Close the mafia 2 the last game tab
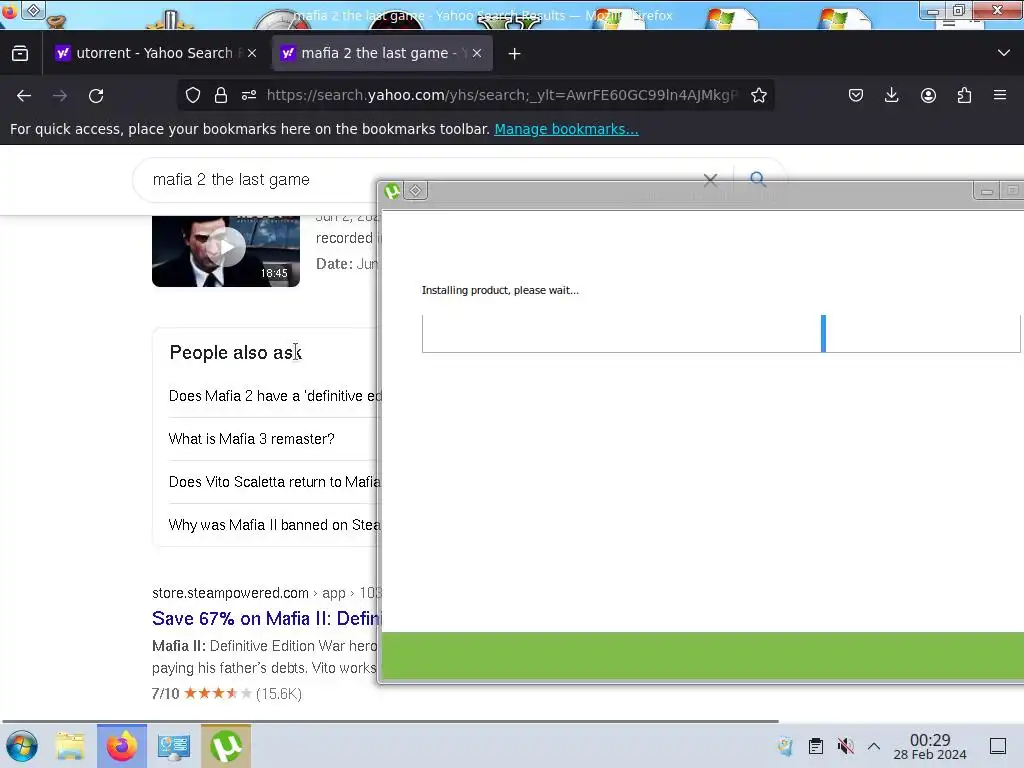 coord(477,54)
